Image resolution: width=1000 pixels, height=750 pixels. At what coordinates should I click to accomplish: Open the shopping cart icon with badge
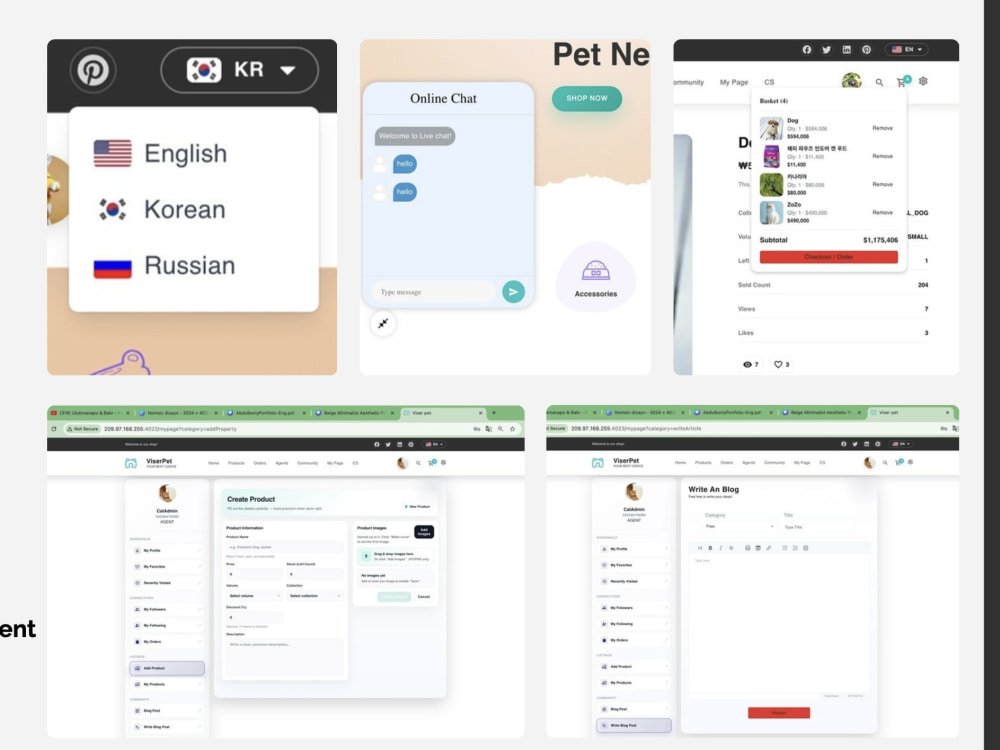click(x=902, y=82)
